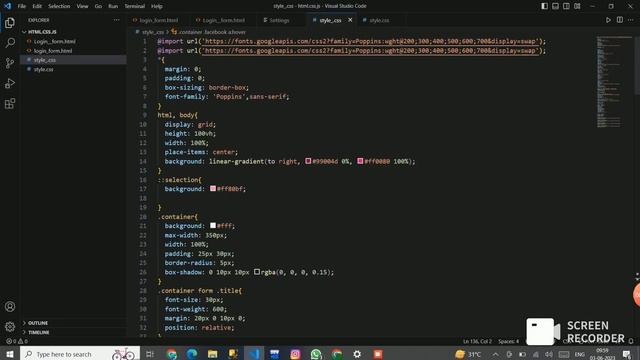Open the Search view in activity bar

pos(10,42)
